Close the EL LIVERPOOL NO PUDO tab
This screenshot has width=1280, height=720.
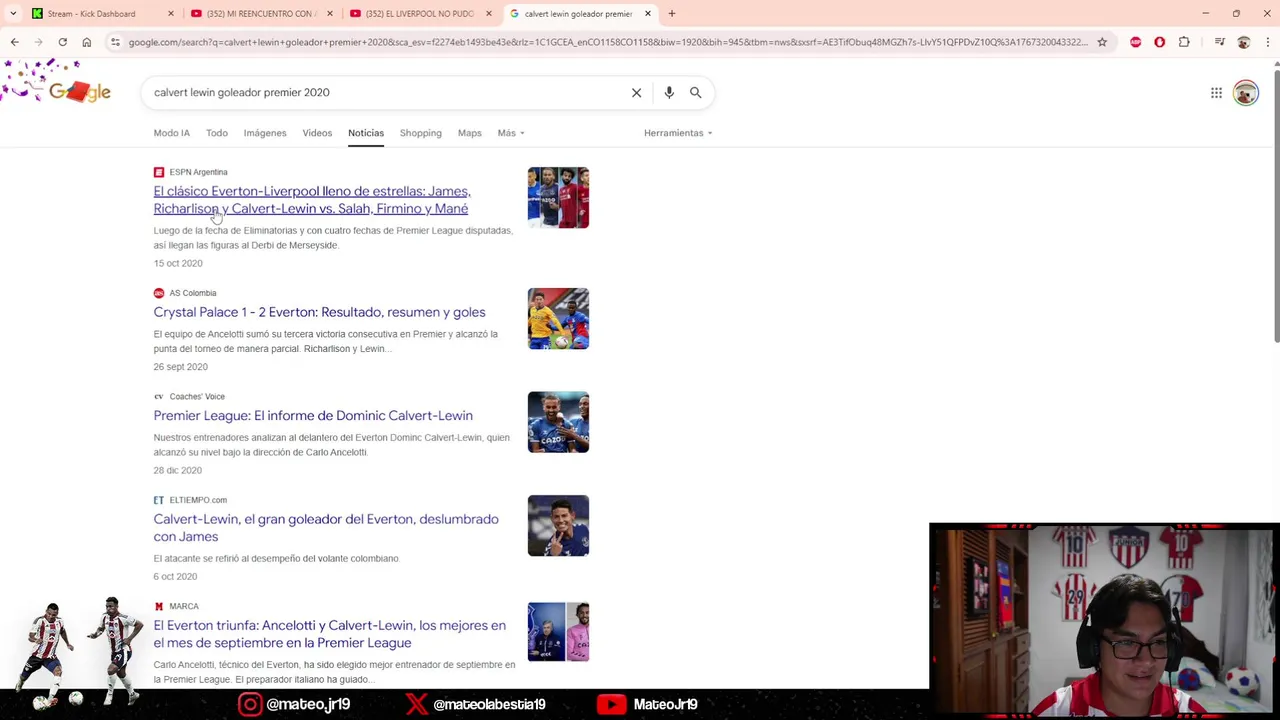pos(488,14)
